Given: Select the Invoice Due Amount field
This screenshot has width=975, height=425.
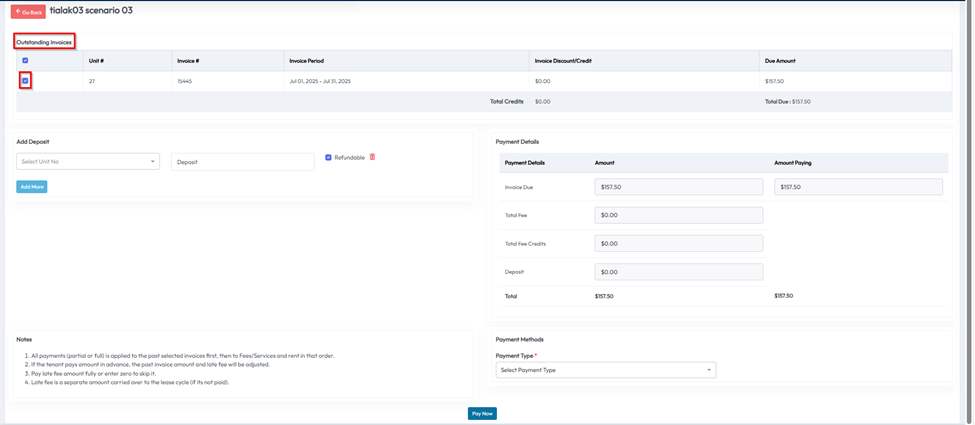Looking at the screenshot, I should (678, 187).
